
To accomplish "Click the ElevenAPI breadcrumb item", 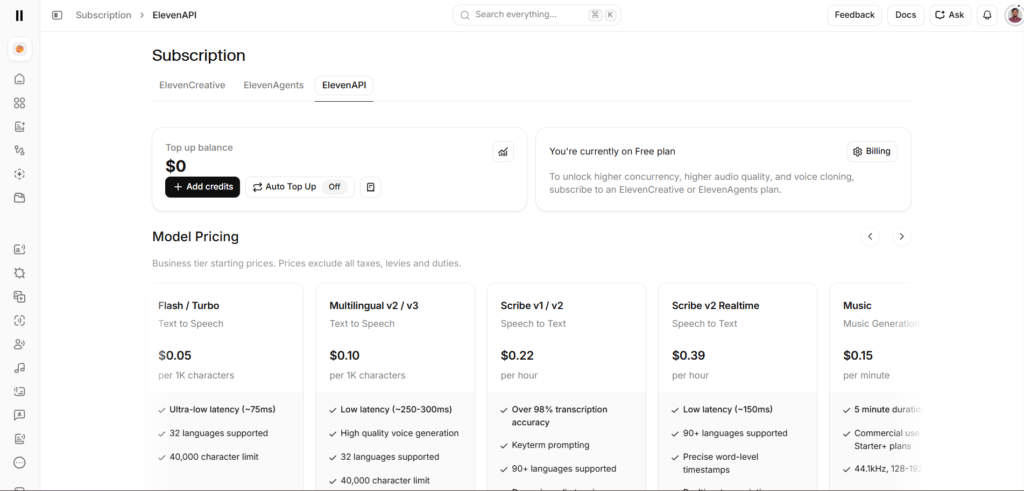I will pos(174,15).
